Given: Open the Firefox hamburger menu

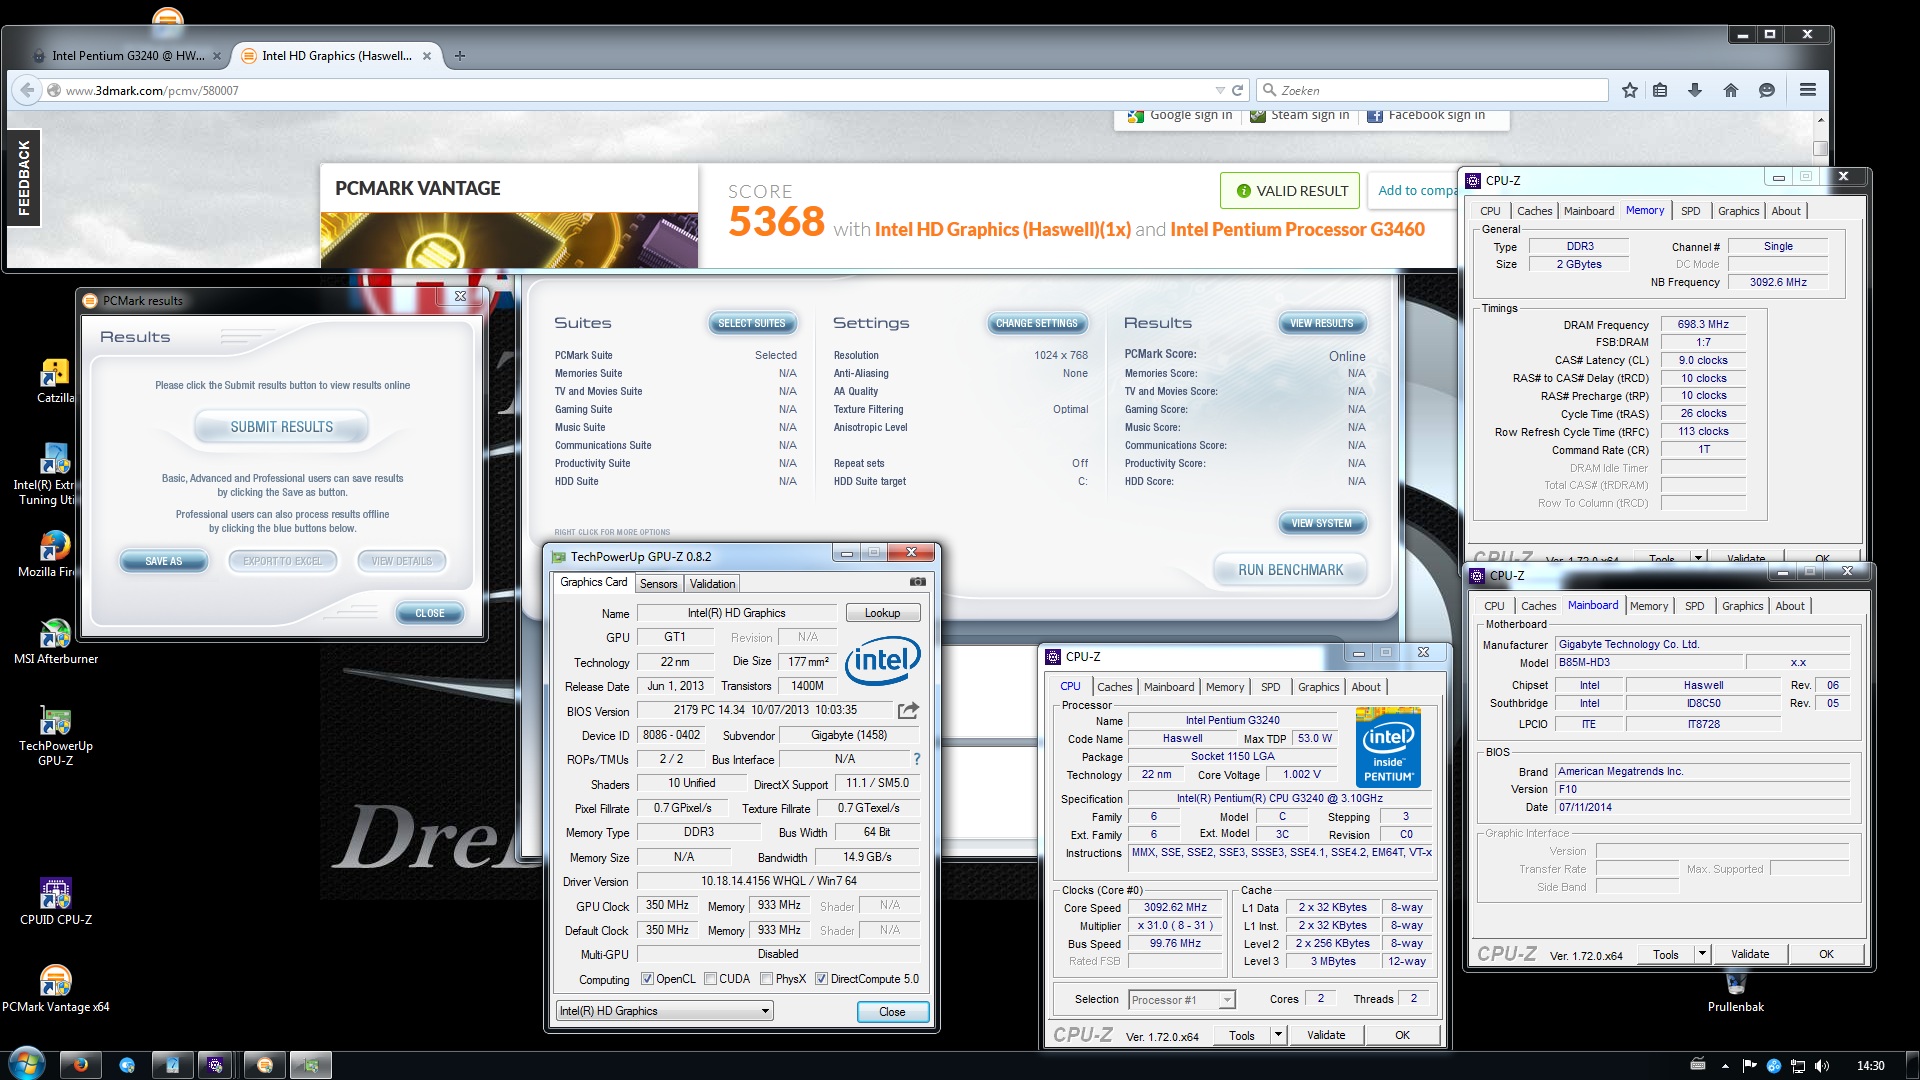Looking at the screenshot, I should coord(1808,90).
